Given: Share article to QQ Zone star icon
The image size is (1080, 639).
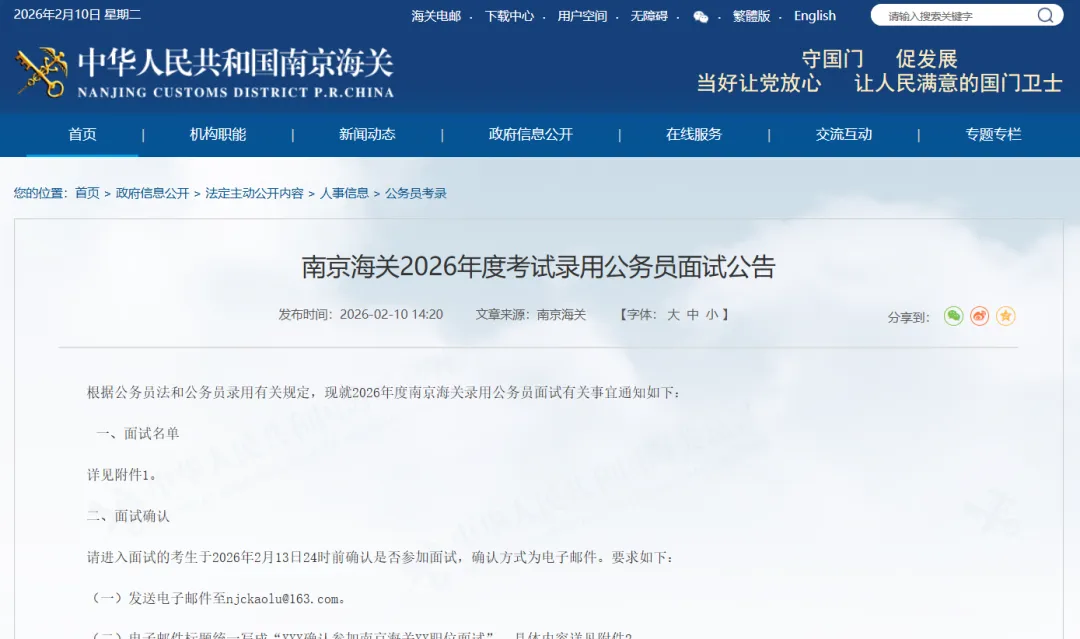Looking at the screenshot, I should pos(1006,316).
